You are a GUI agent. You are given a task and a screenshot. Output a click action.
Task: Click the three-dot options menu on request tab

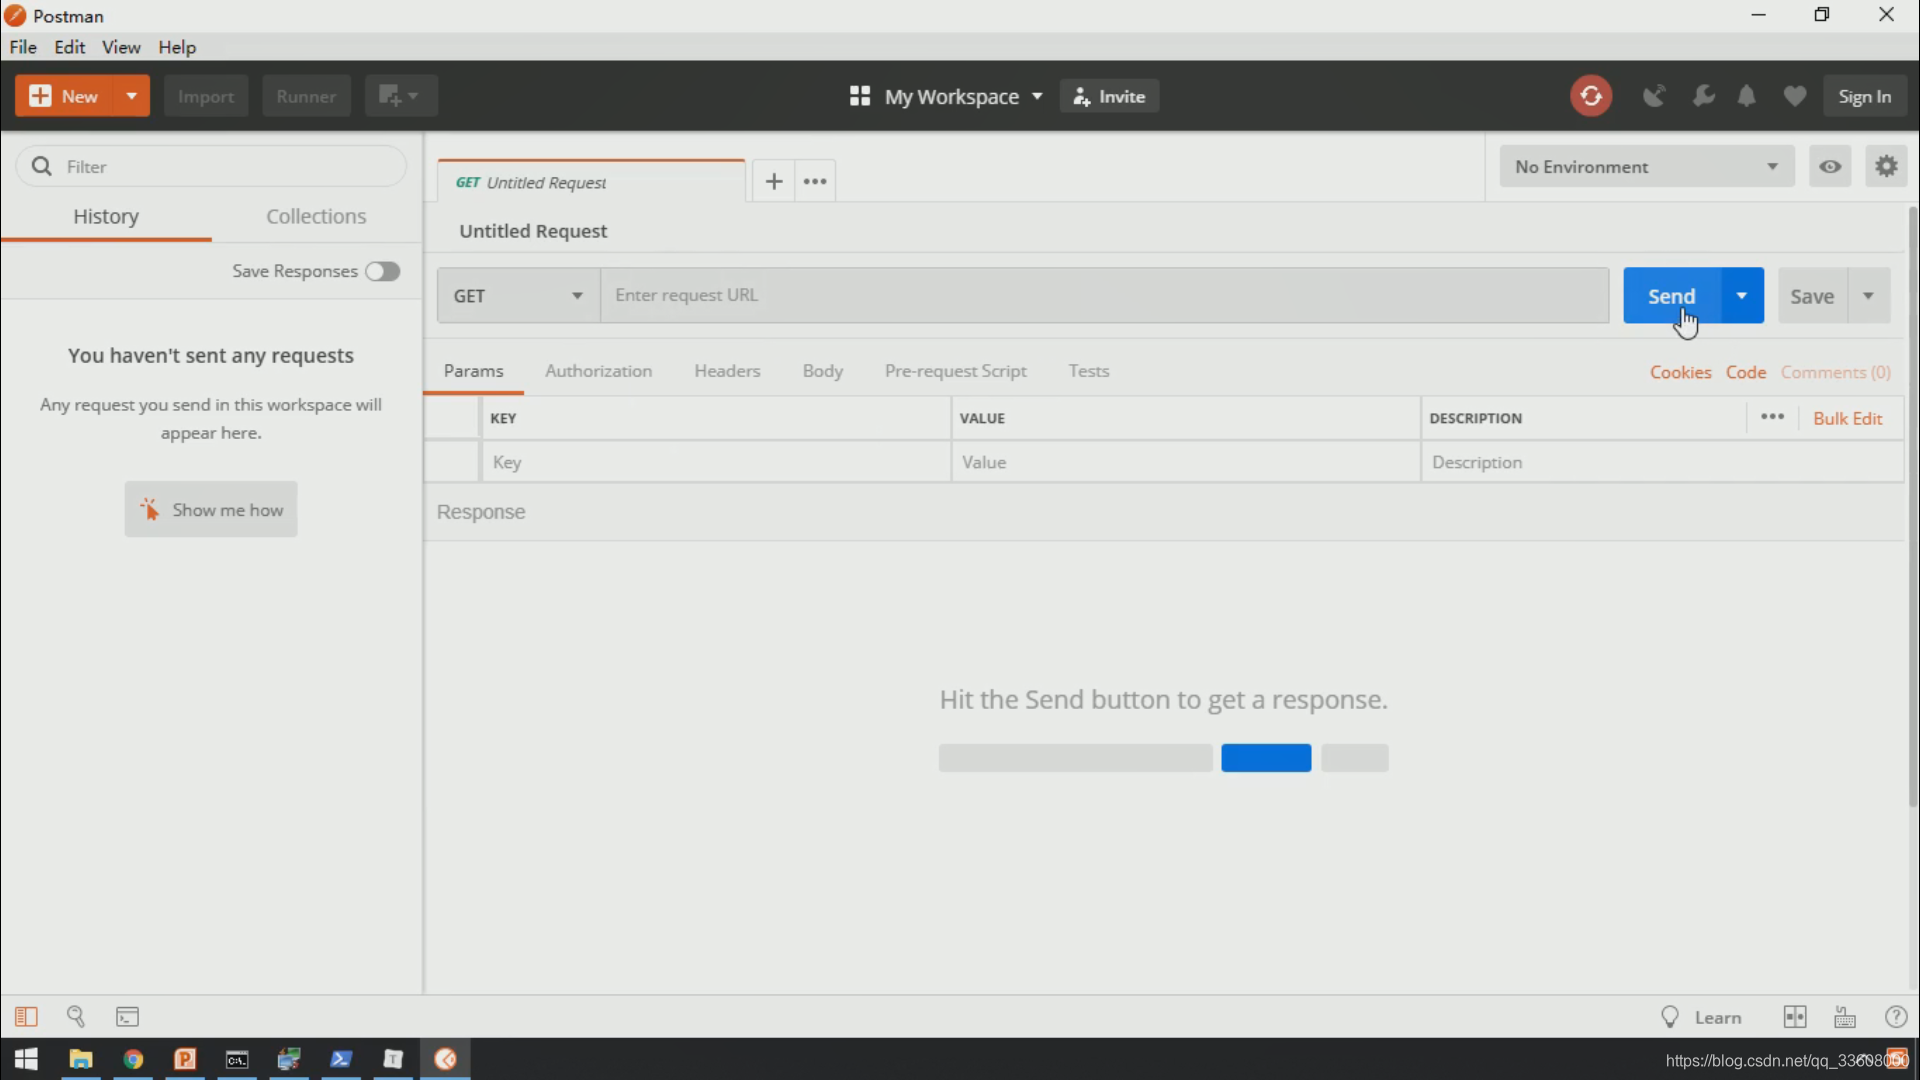click(x=815, y=181)
